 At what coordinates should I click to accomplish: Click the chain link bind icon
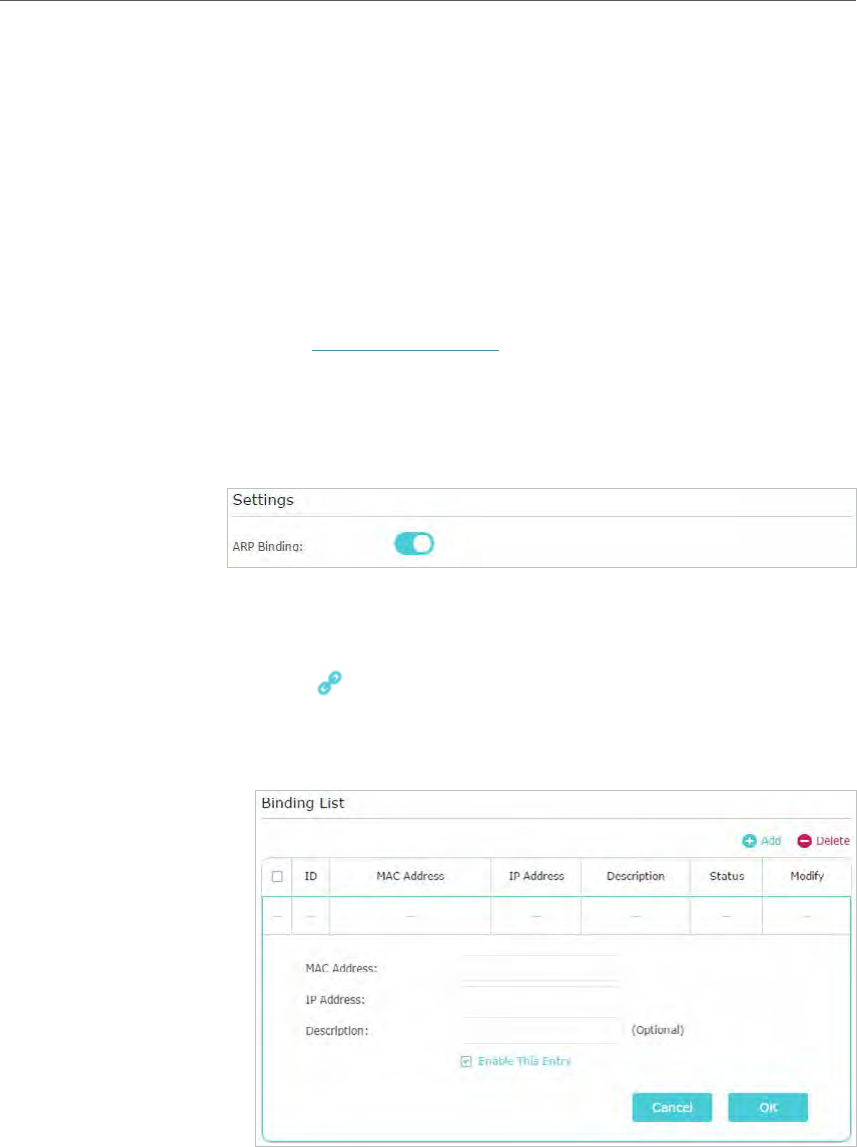point(328,685)
